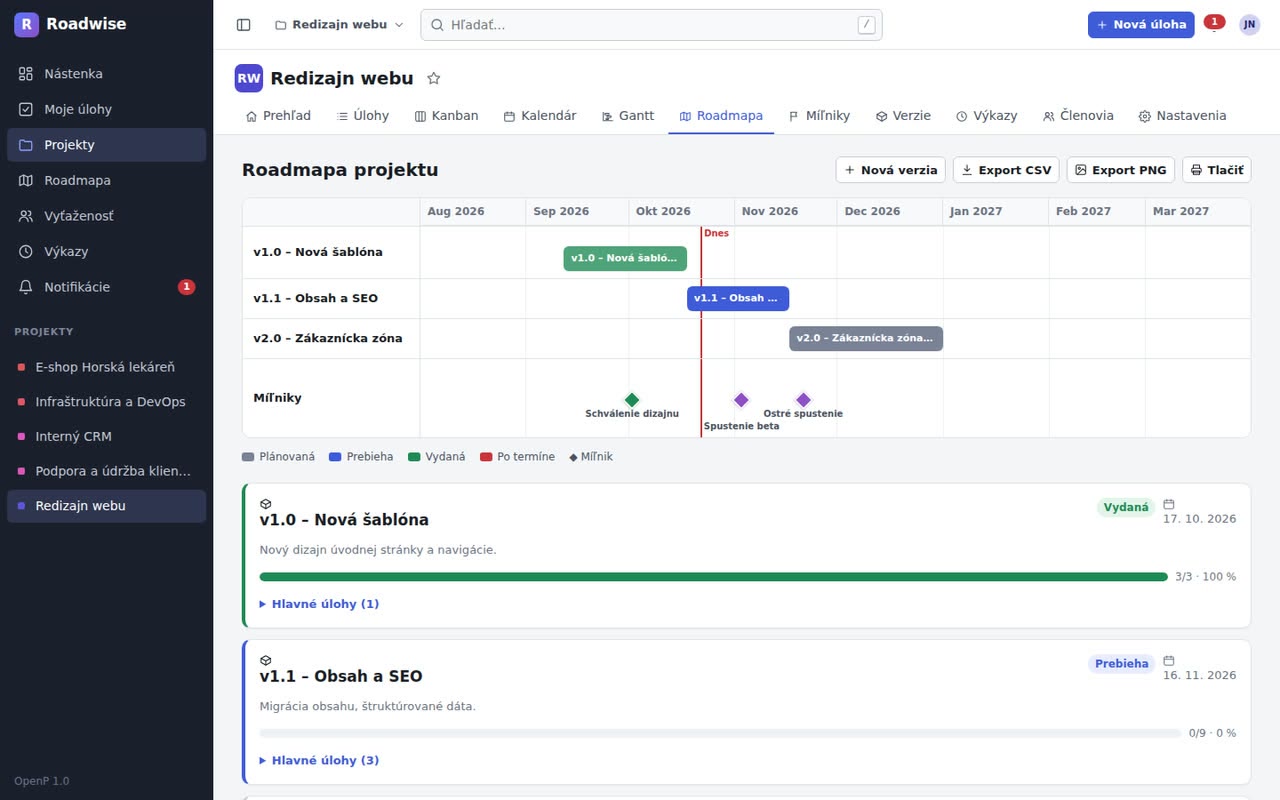This screenshot has height=800, width=1280.
Task: Open Infraštruktúra a DevOps project
Action: (106, 402)
